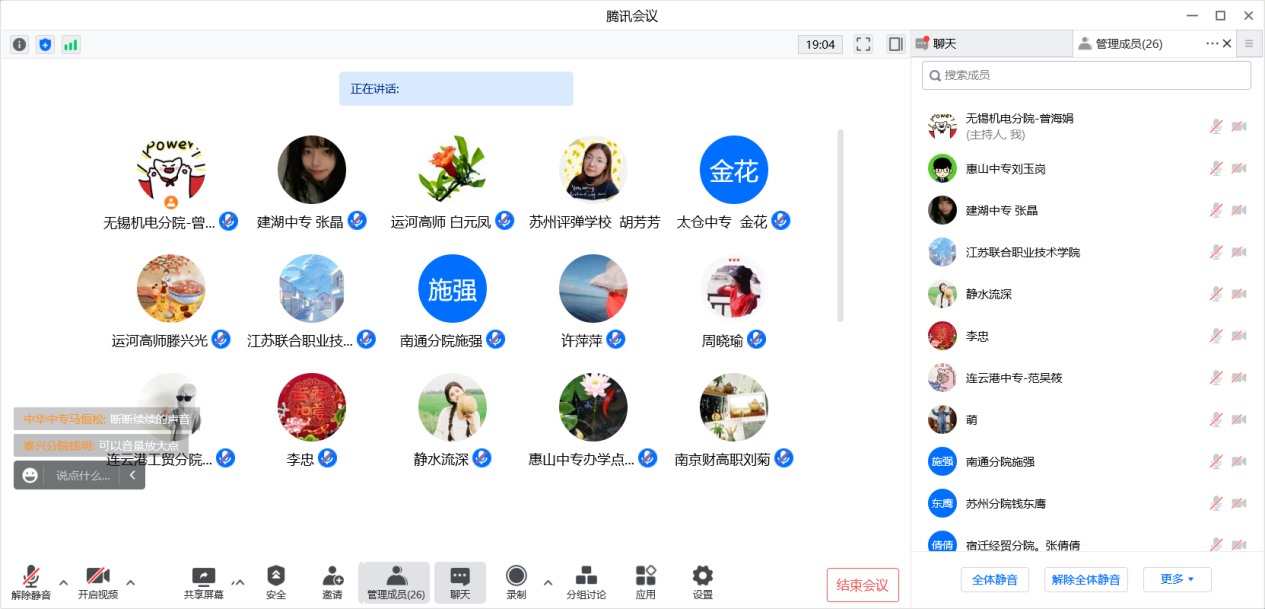
Task: Expand recording options arrow beside 录制
Action: pos(547,582)
